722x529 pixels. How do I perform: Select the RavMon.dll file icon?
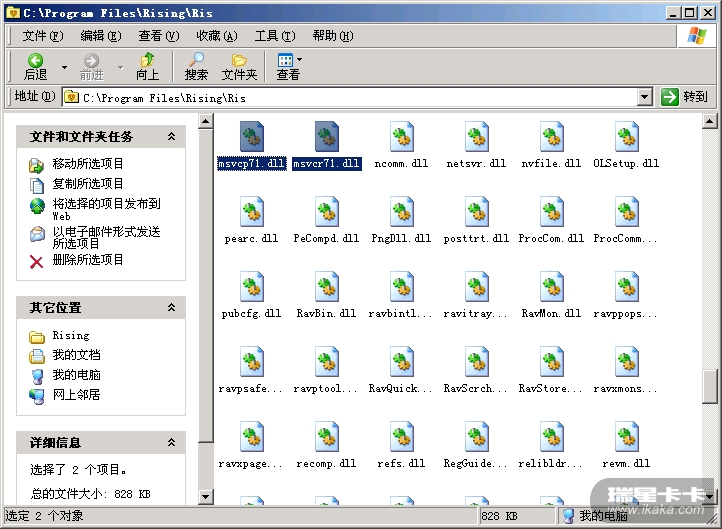tap(552, 287)
